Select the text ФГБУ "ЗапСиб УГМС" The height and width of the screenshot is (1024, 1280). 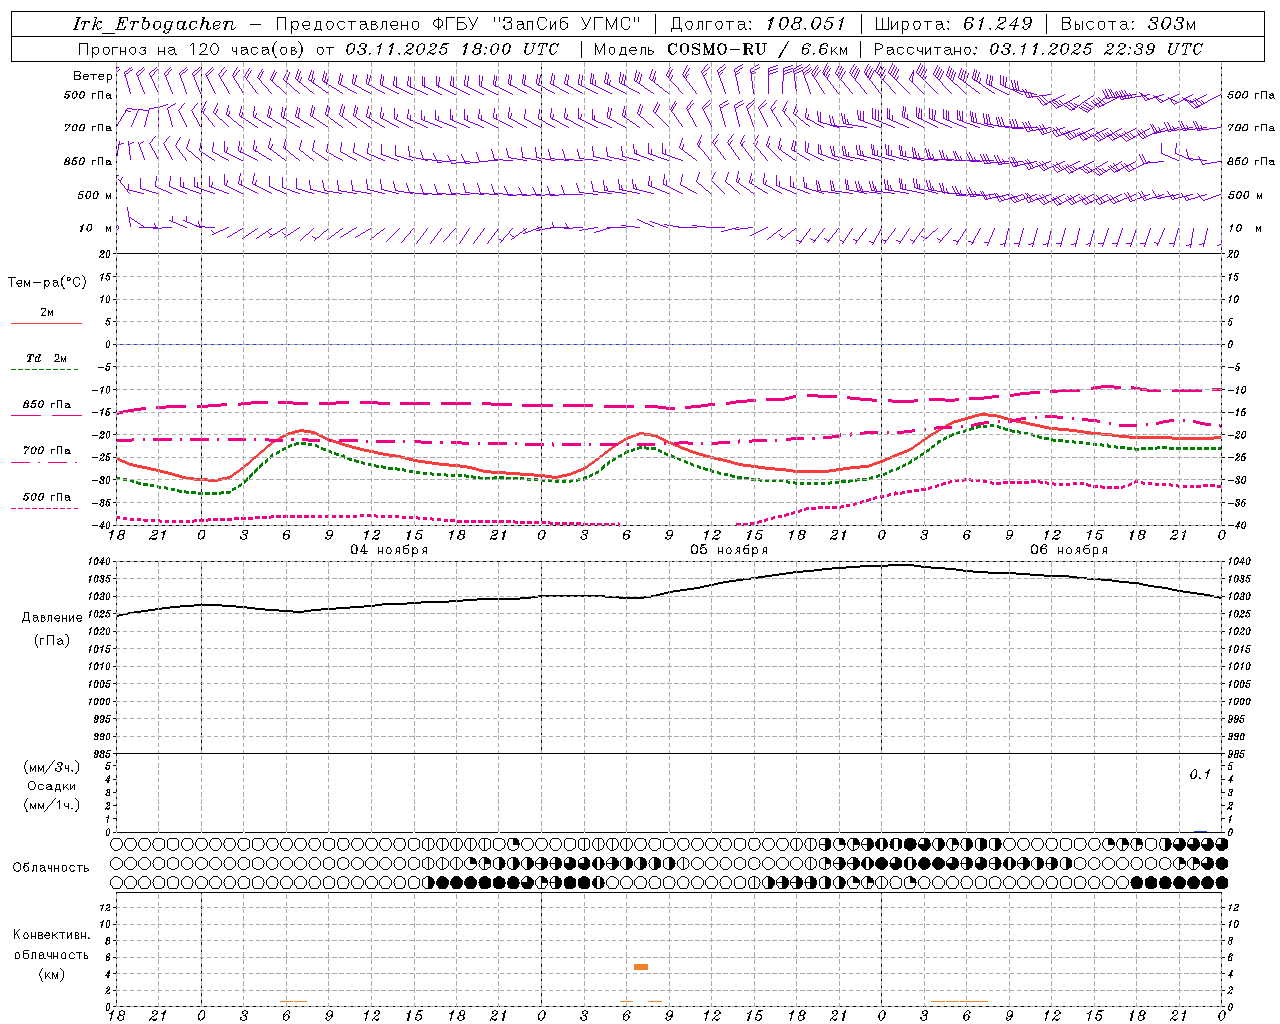[541, 24]
